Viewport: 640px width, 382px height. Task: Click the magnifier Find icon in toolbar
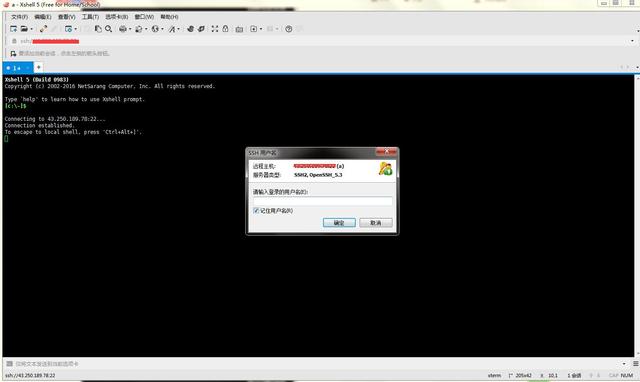tap(109, 29)
